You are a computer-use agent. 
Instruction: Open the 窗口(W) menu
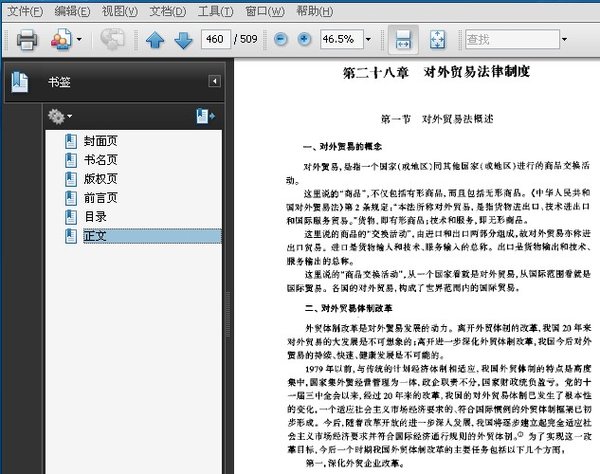click(x=265, y=11)
